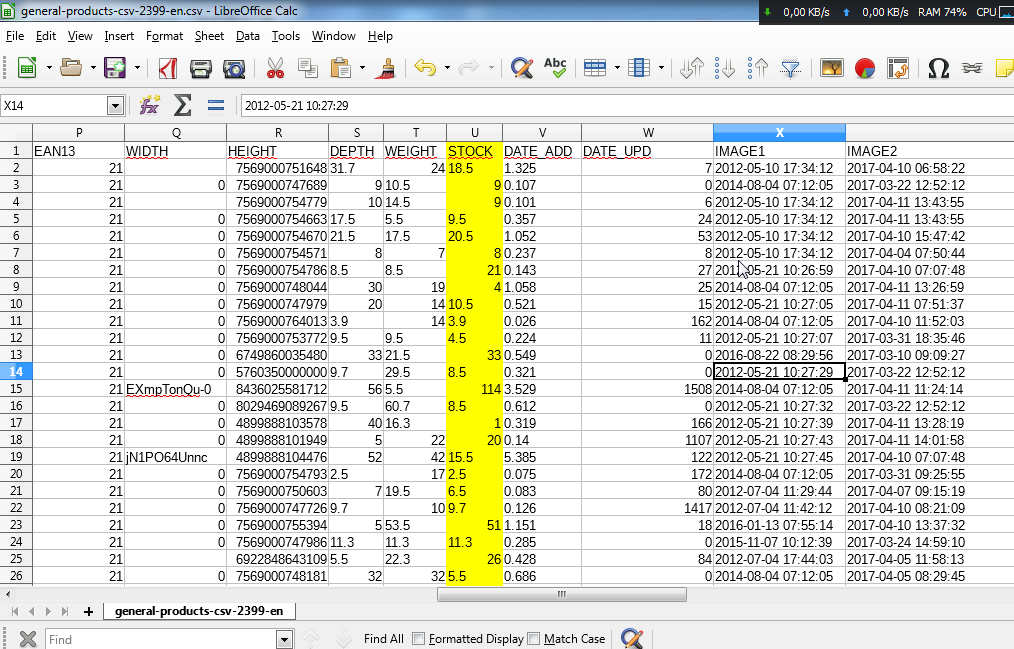Expand the Name Box dropdown

pyautogui.click(x=115, y=106)
